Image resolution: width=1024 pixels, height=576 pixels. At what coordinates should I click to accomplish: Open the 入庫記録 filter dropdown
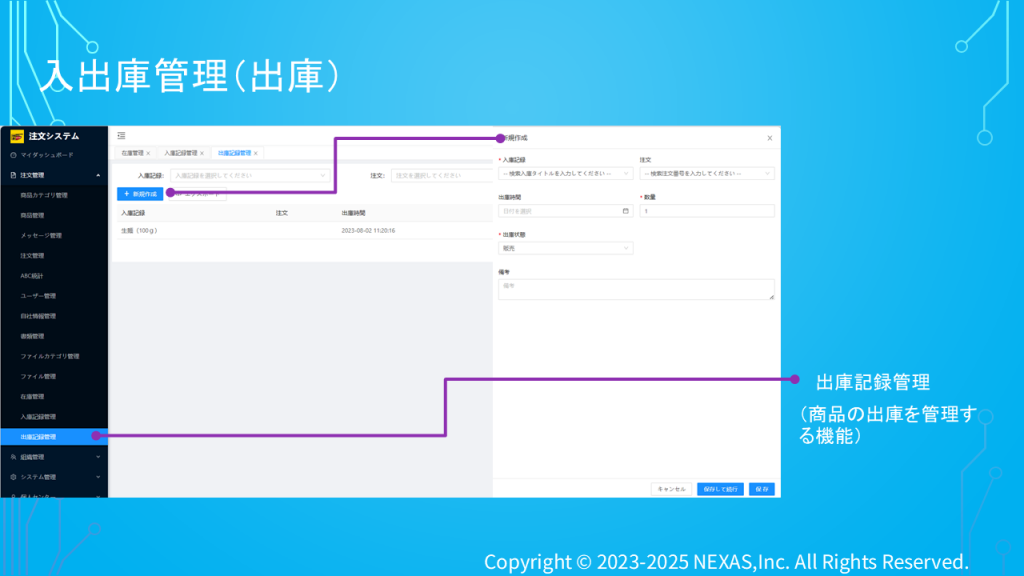[x=249, y=175]
